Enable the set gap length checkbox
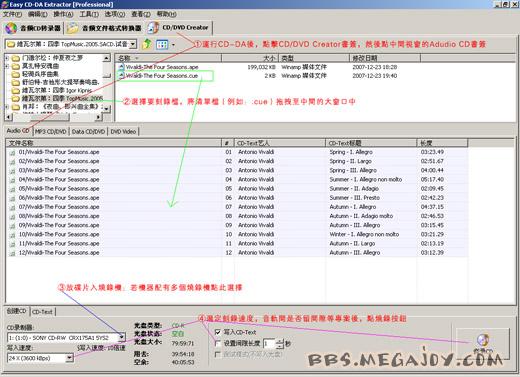 (218, 343)
